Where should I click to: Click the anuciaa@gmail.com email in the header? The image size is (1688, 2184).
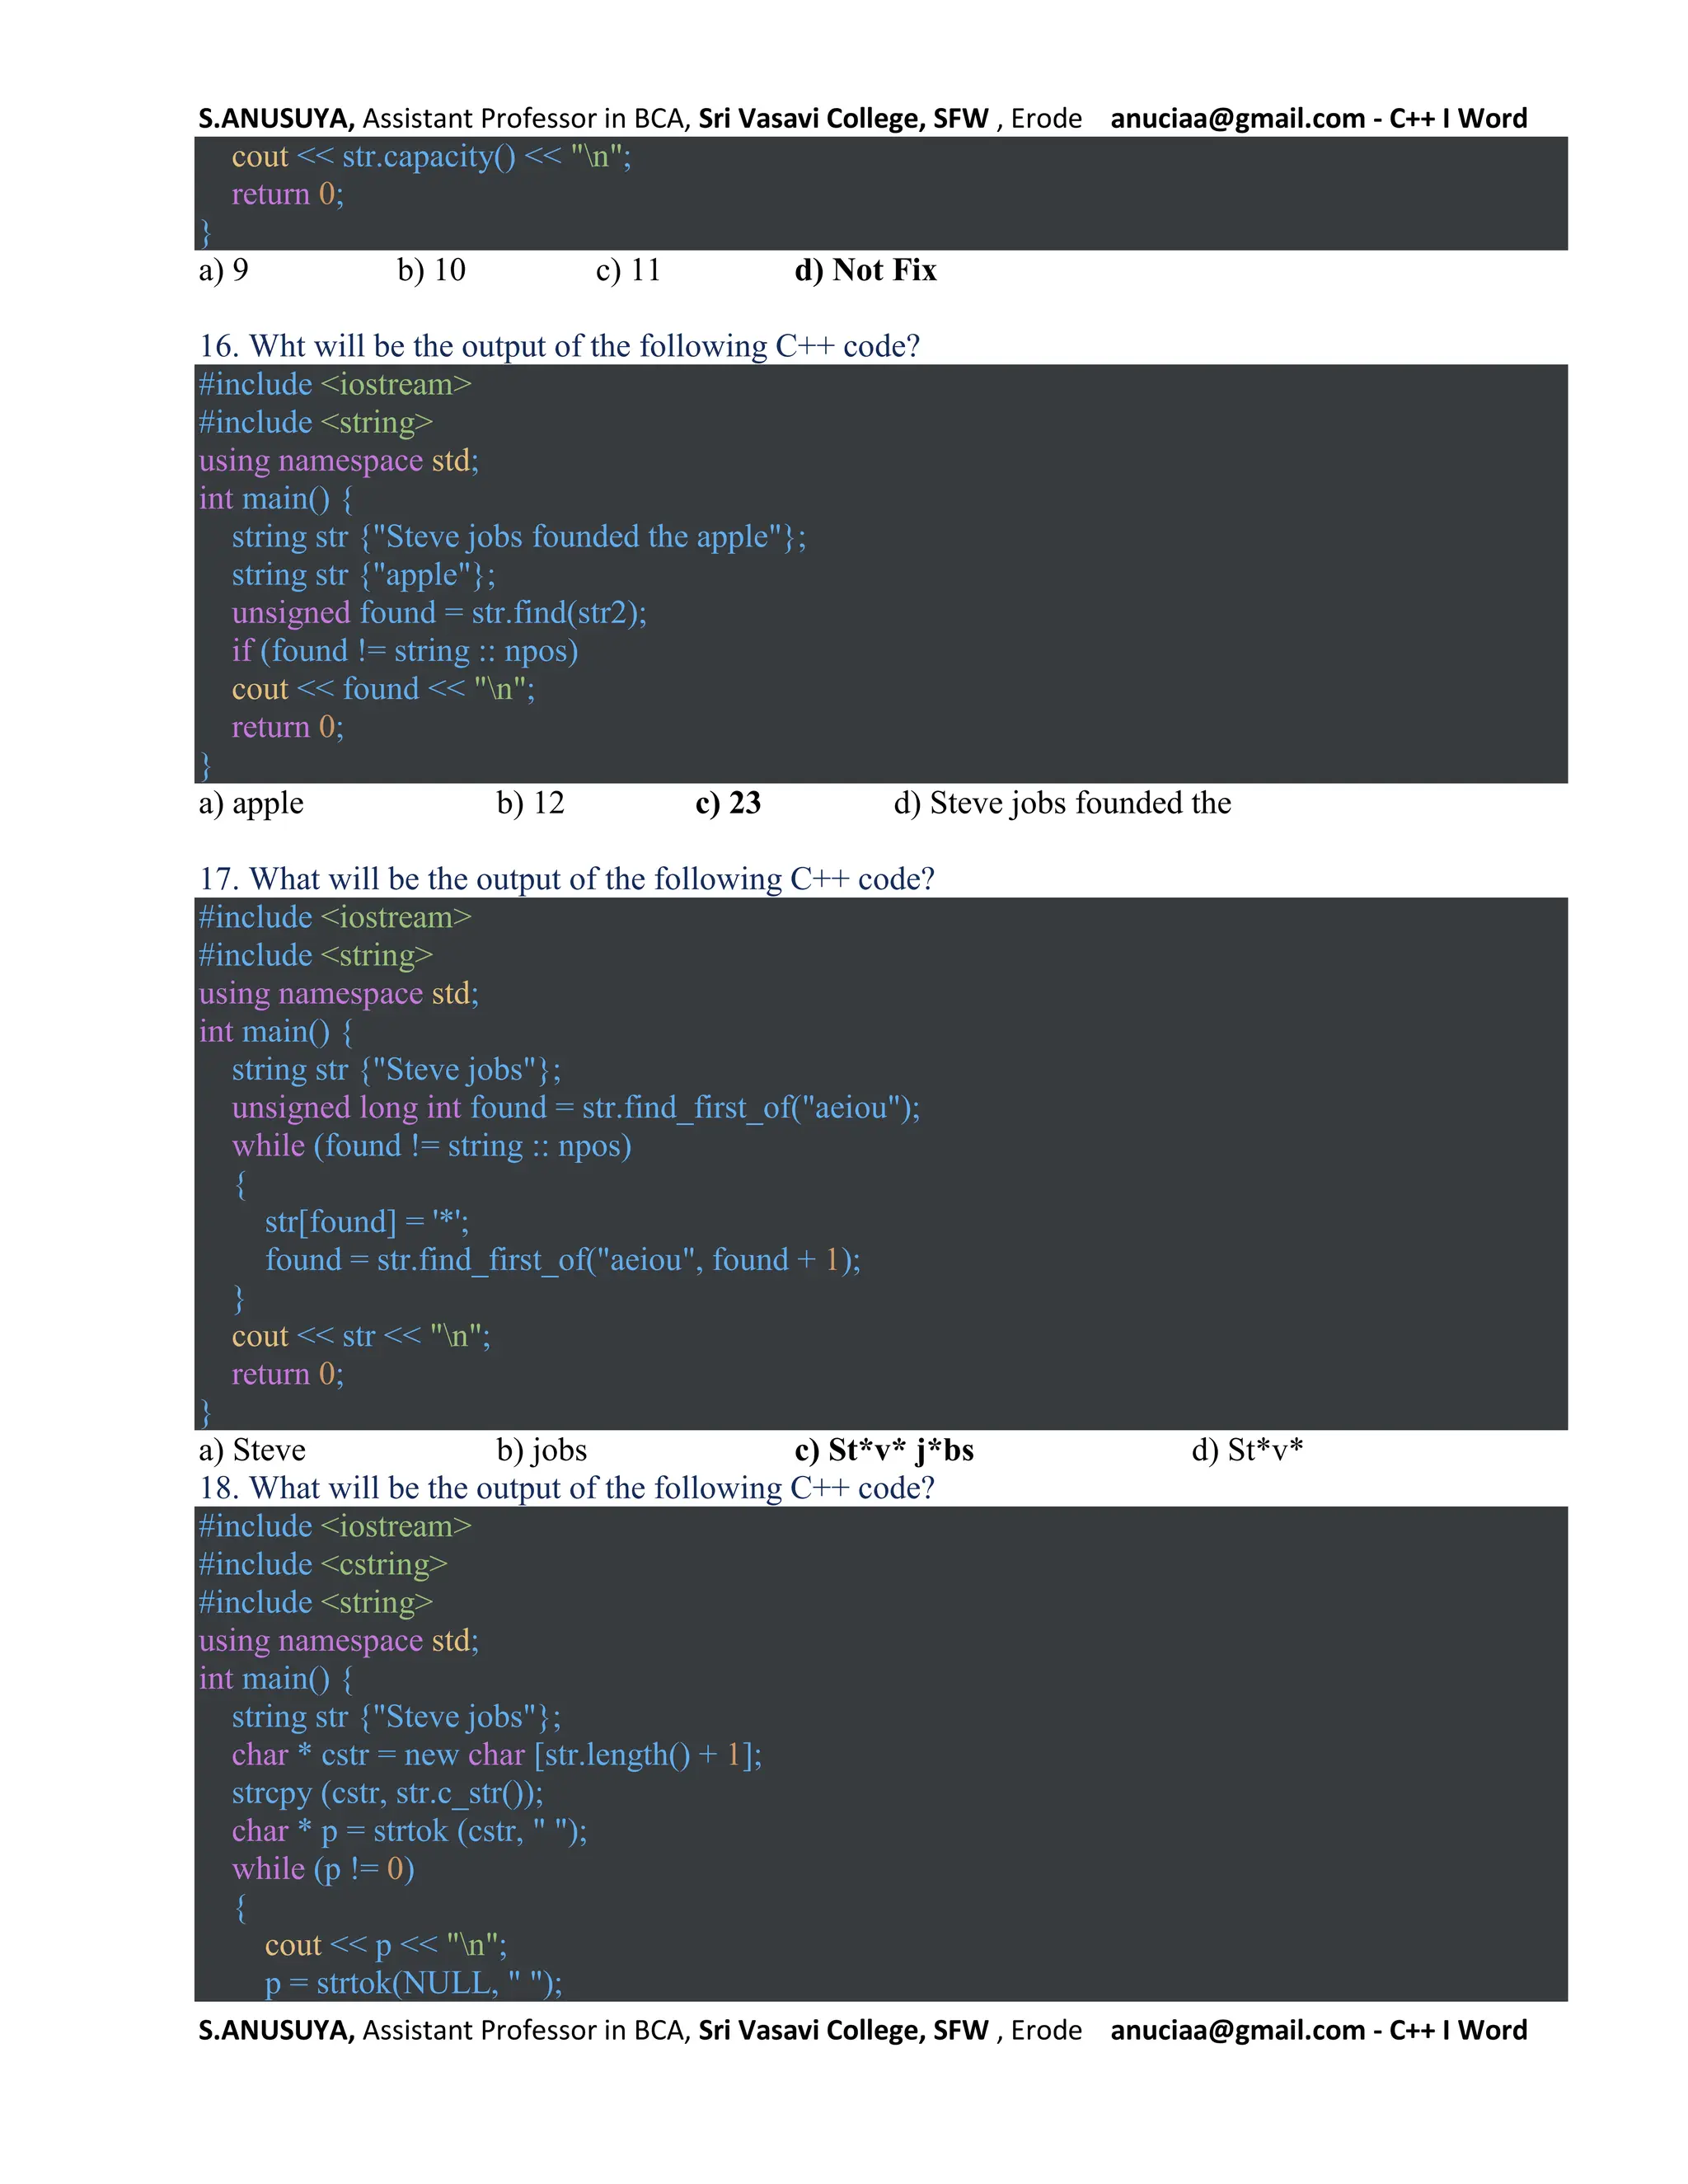1237,119
